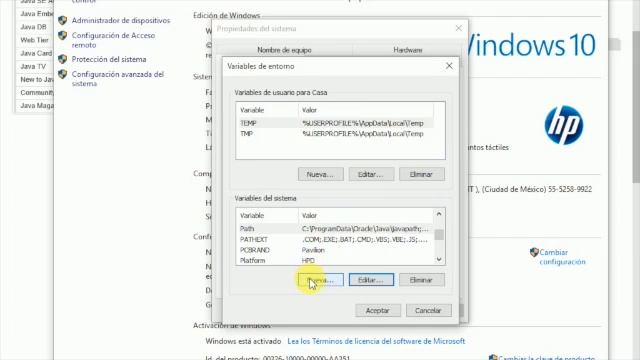Open Configuración de Acceso remoto link
Viewport: 640px width, 360px height.
[113, 40]
